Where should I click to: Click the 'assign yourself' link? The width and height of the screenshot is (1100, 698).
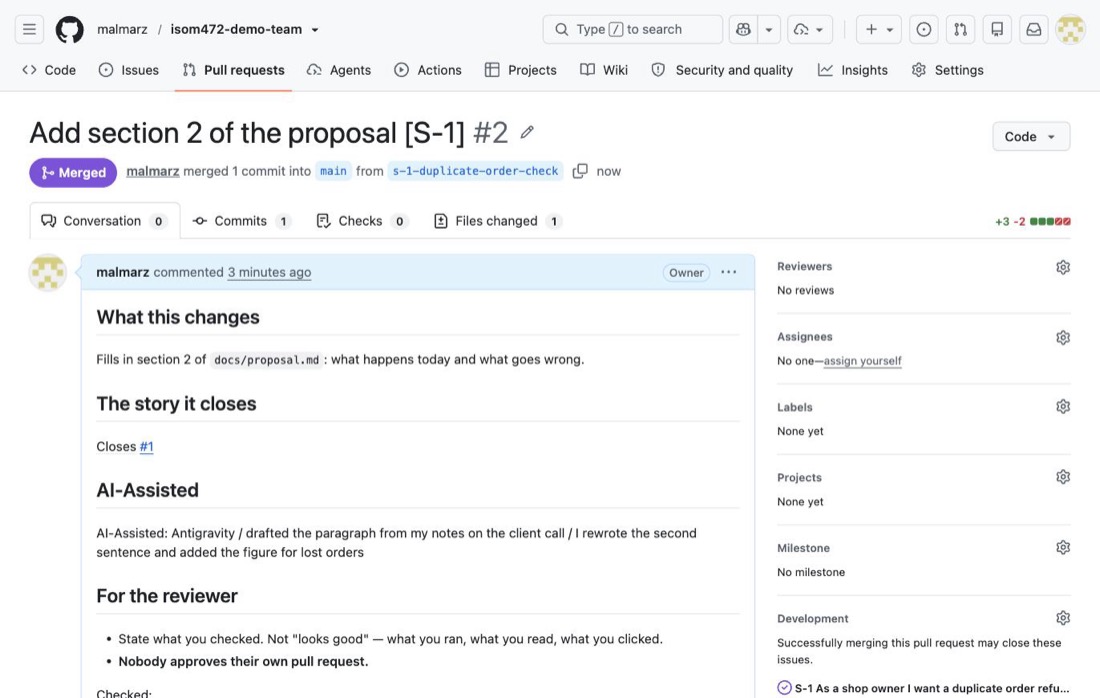(x=862, y=361)
